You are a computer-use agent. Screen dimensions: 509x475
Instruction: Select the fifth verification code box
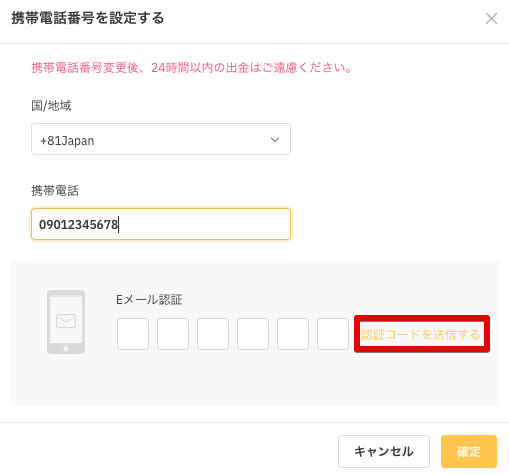(293, 334)
